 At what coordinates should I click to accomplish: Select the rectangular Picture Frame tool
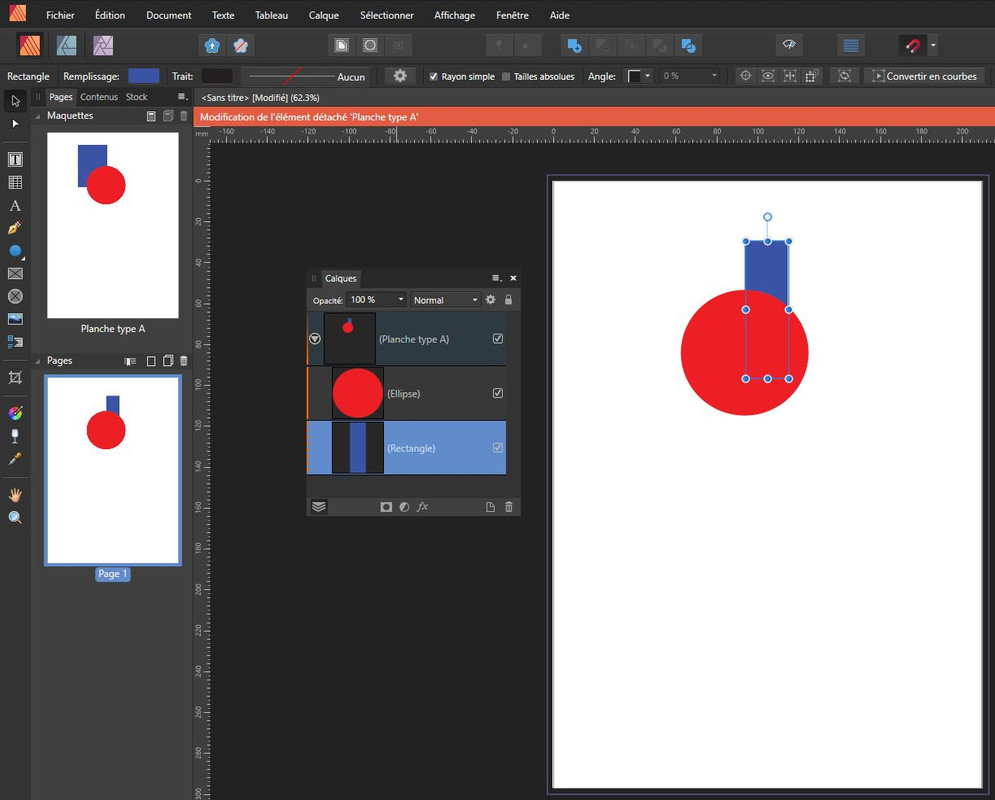point(15,273)
